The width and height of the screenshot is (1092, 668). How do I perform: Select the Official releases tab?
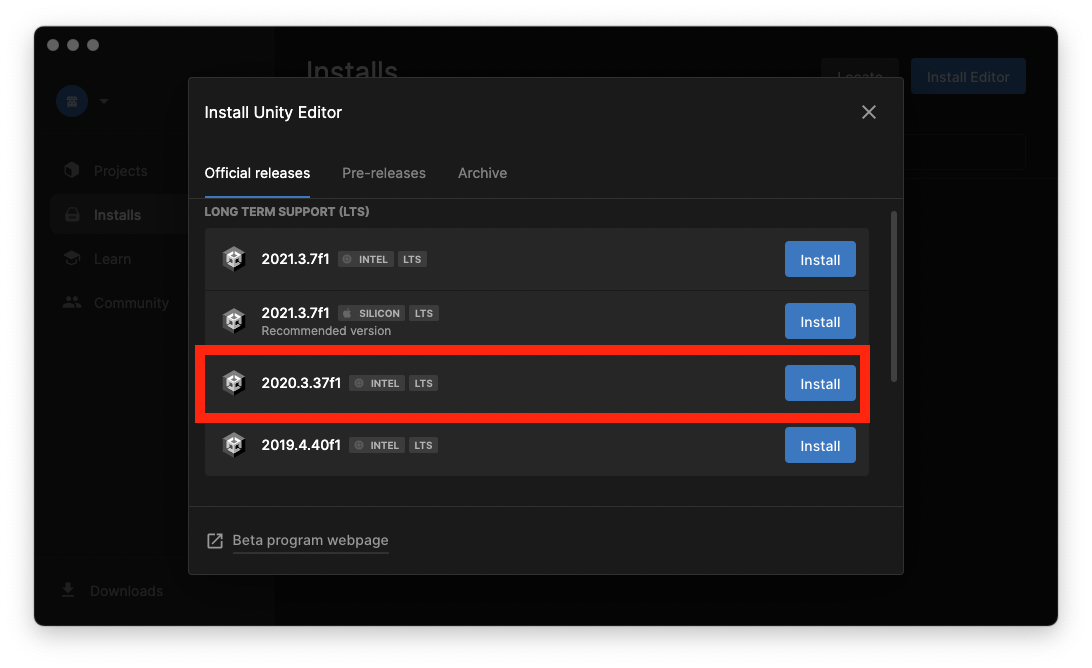click(257, 173)
